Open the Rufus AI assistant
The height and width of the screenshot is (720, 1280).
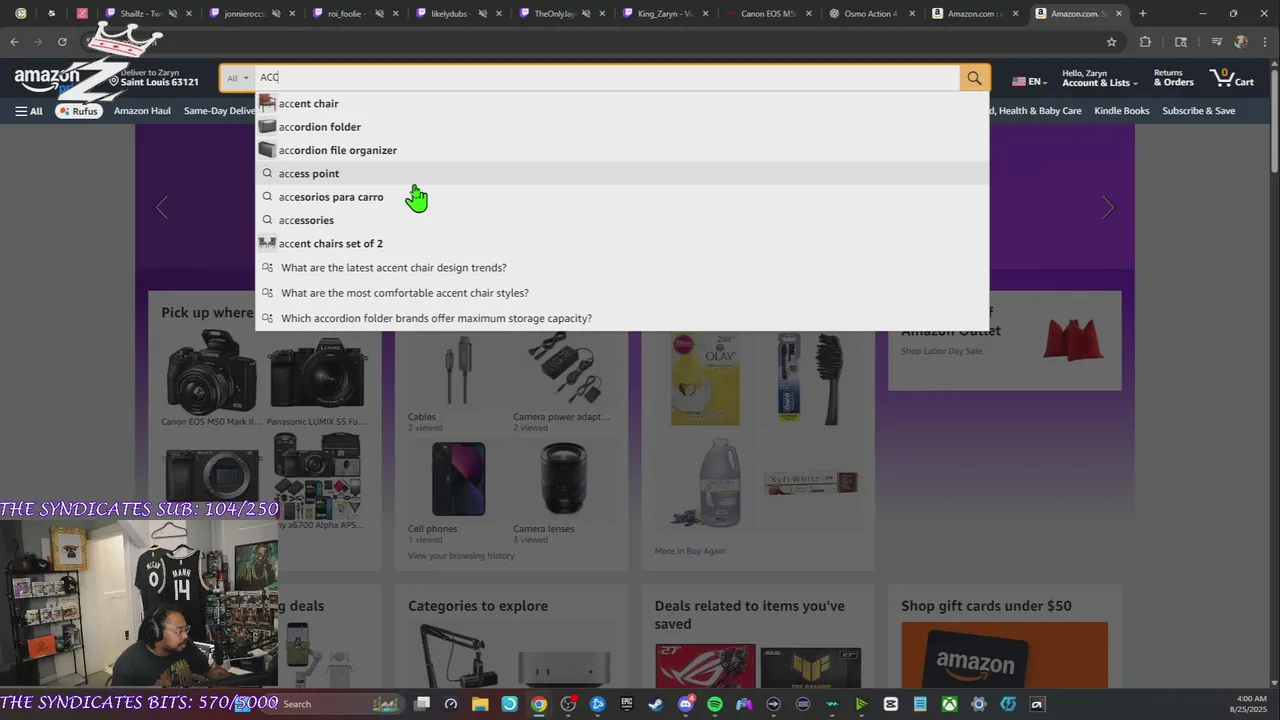pyautogui.click(x=78, y=111)
